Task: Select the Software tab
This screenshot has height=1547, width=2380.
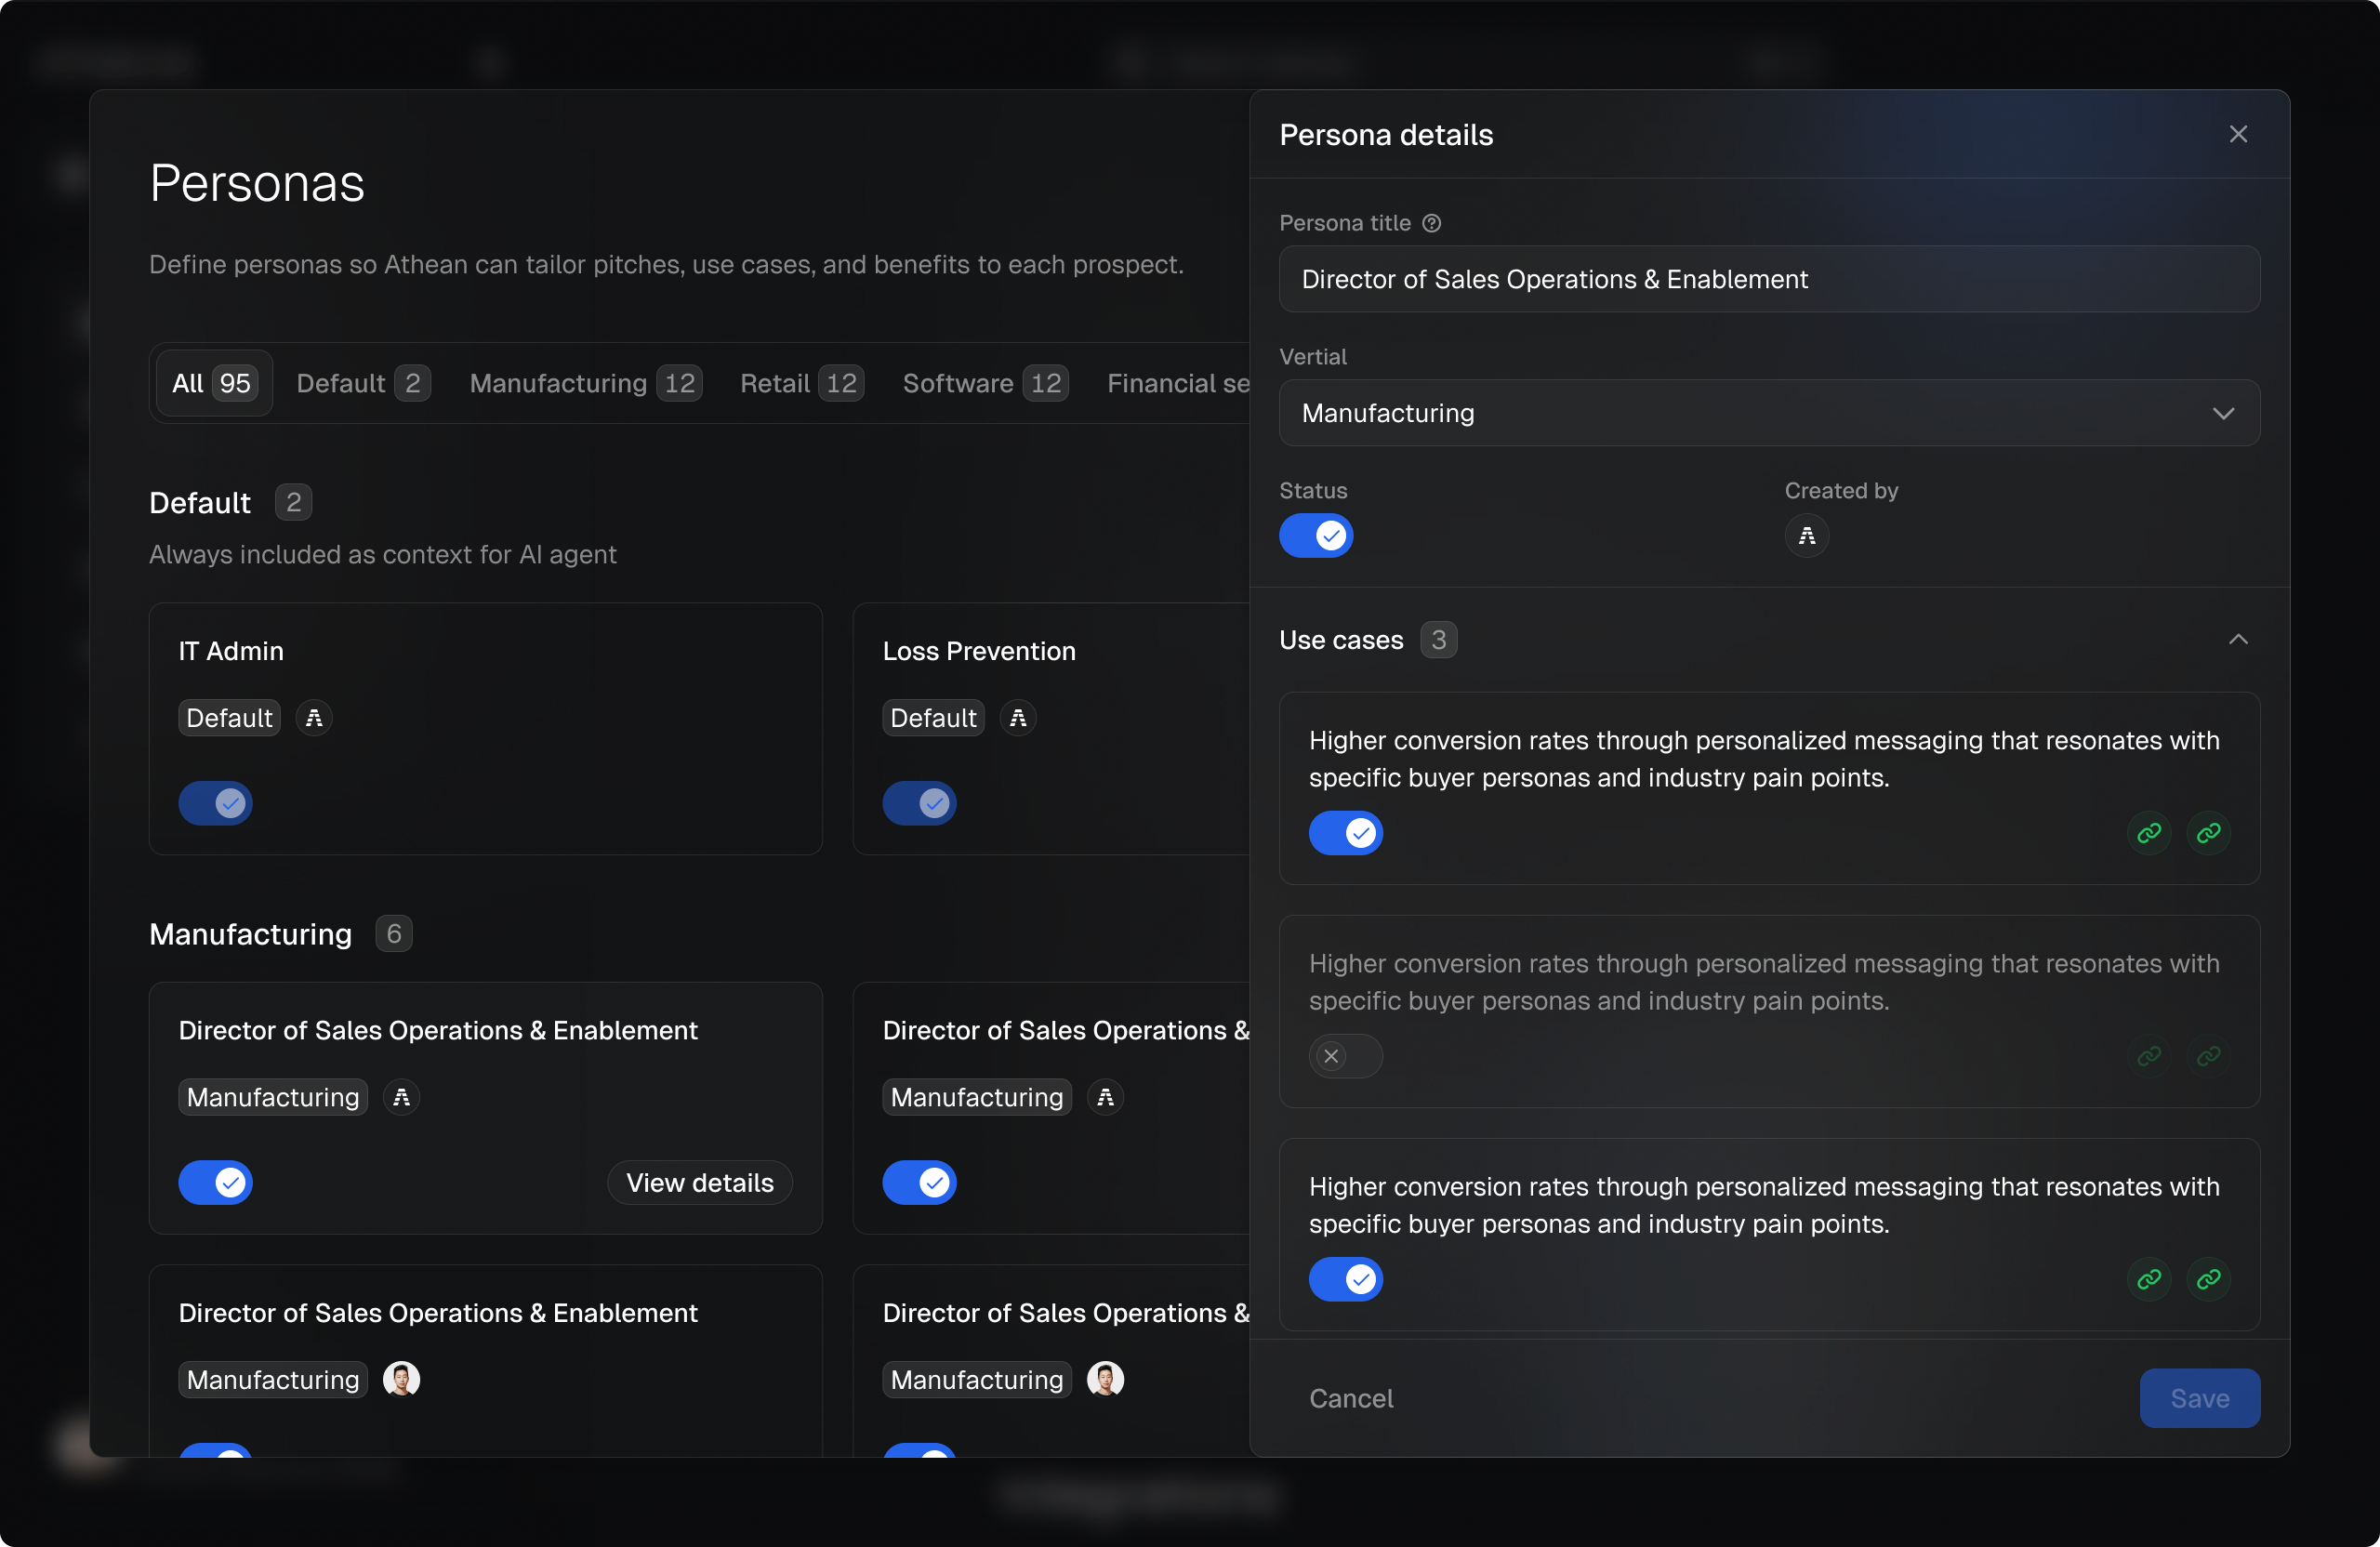Action: click(984, 383)
